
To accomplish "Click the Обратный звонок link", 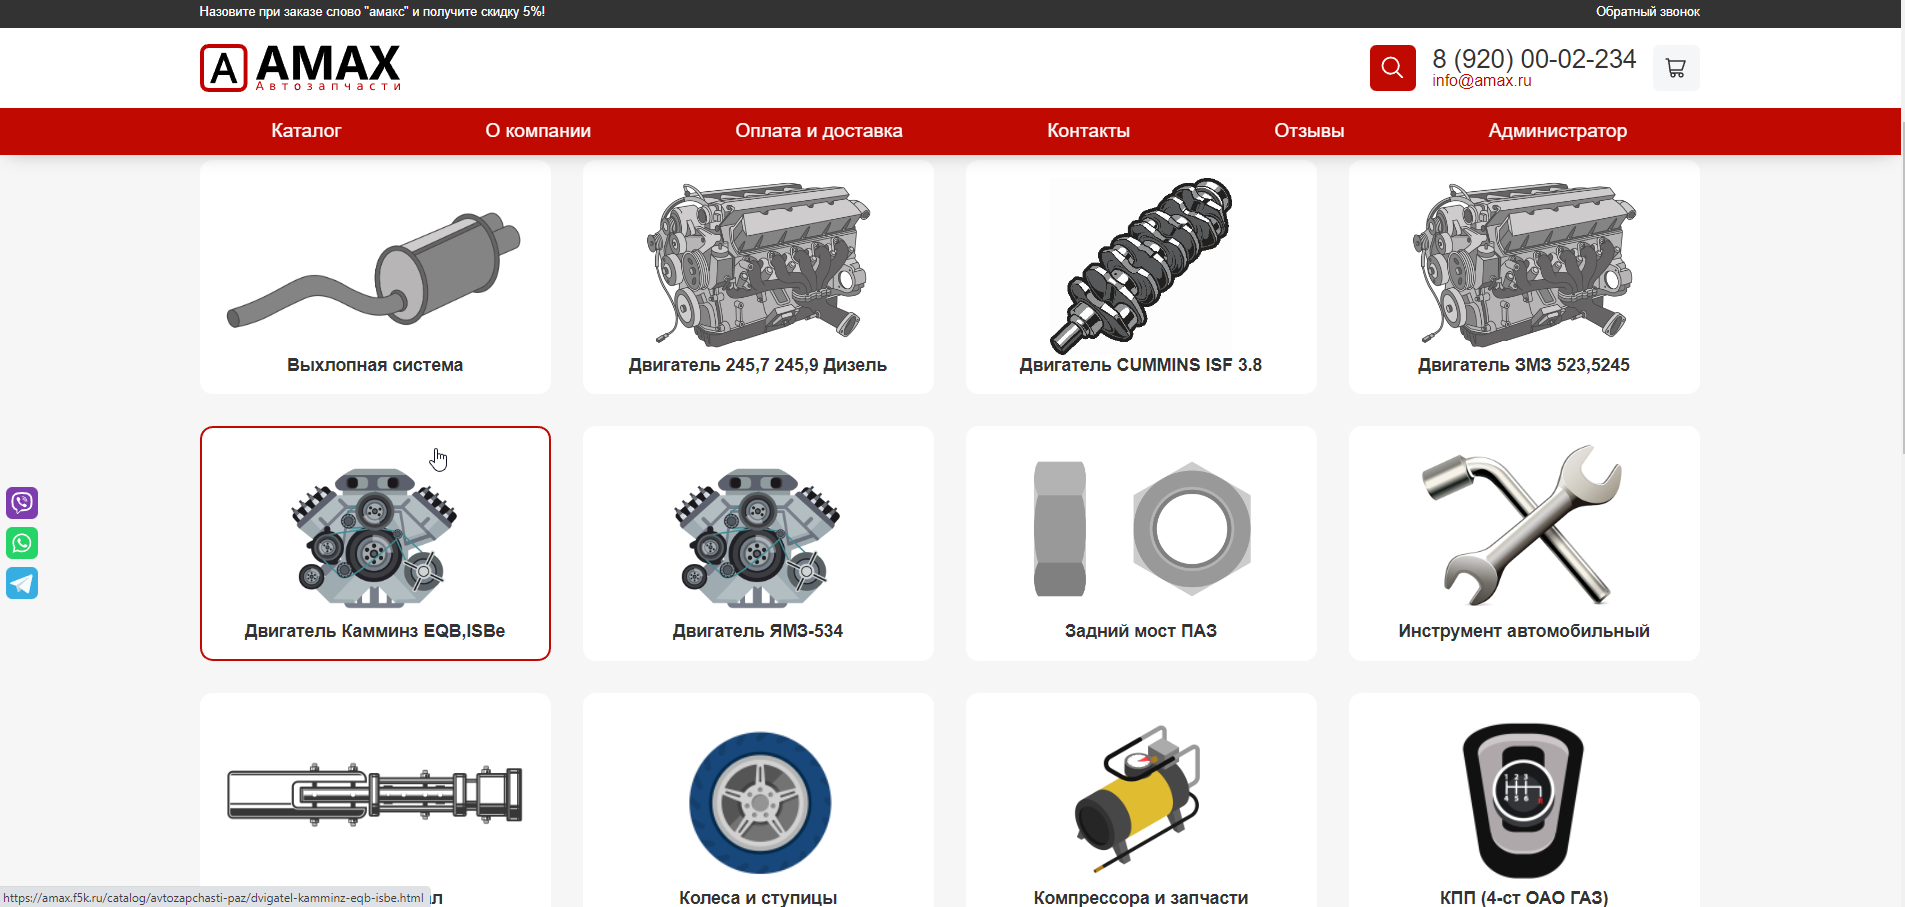I will [x=1647, y=12].
